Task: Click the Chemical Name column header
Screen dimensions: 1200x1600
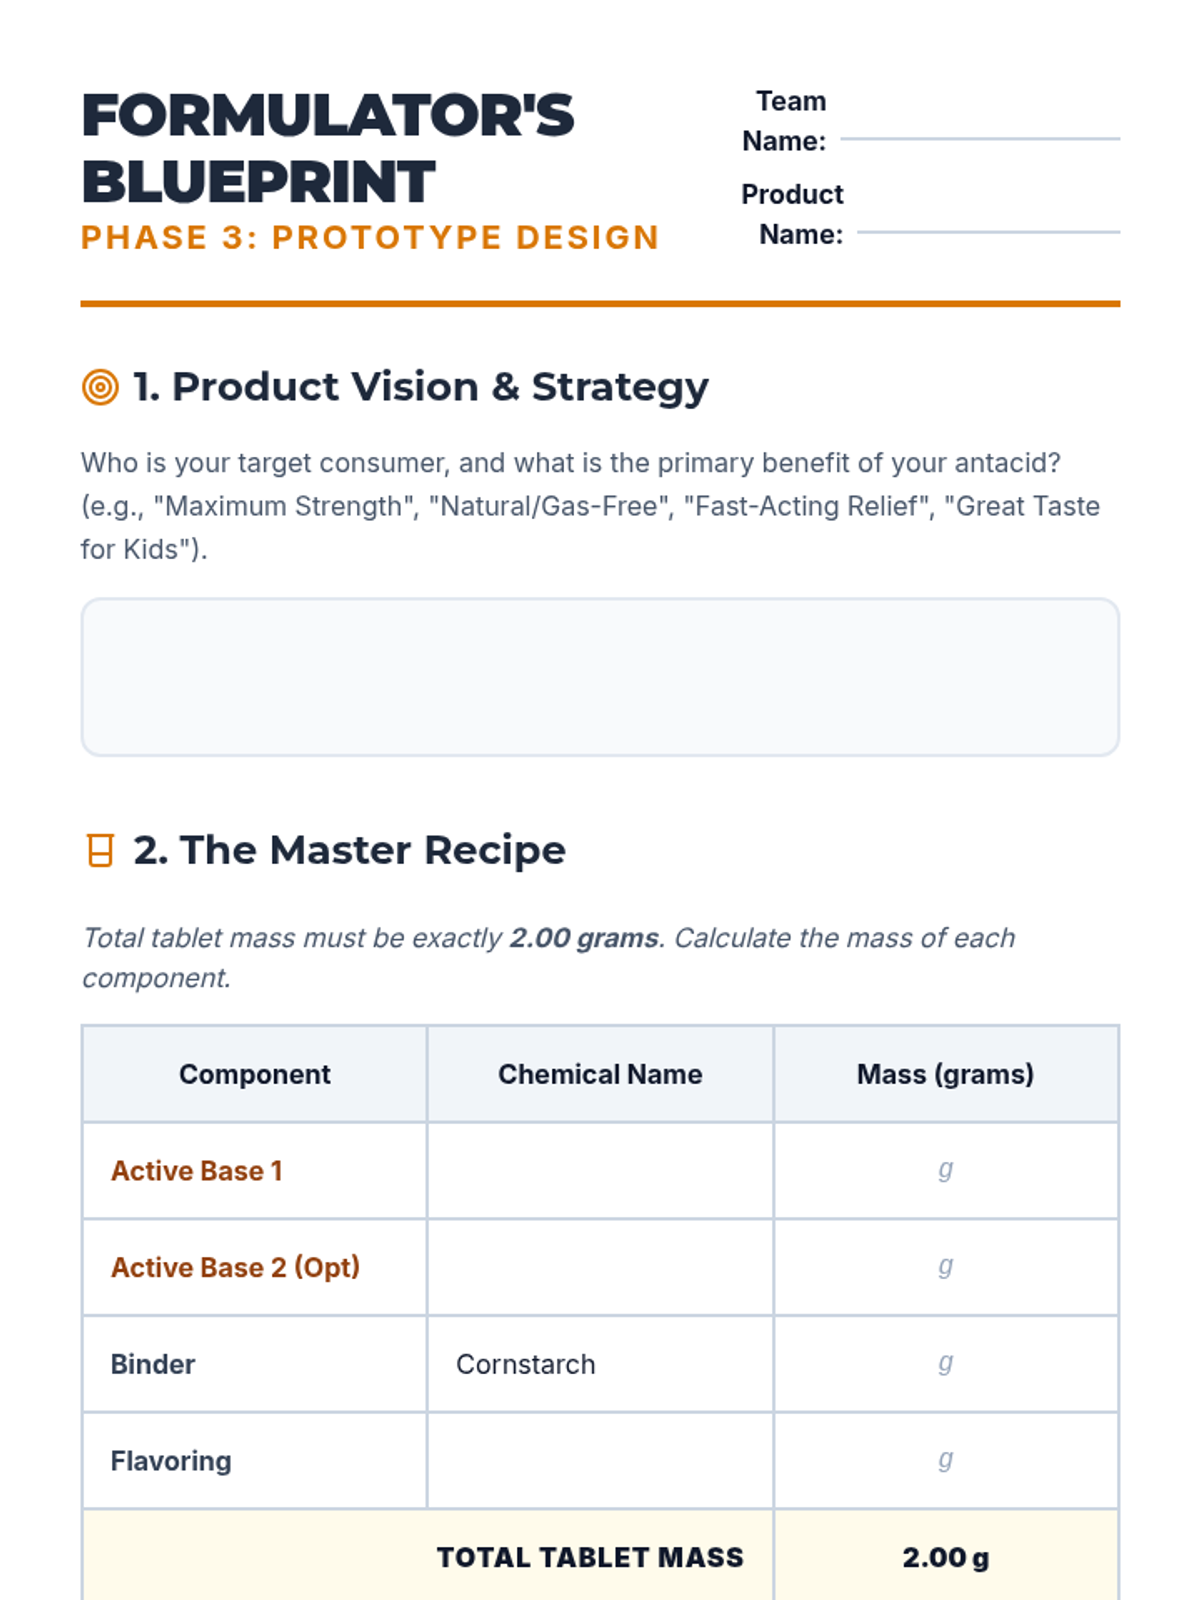Action: (600, 1074)
